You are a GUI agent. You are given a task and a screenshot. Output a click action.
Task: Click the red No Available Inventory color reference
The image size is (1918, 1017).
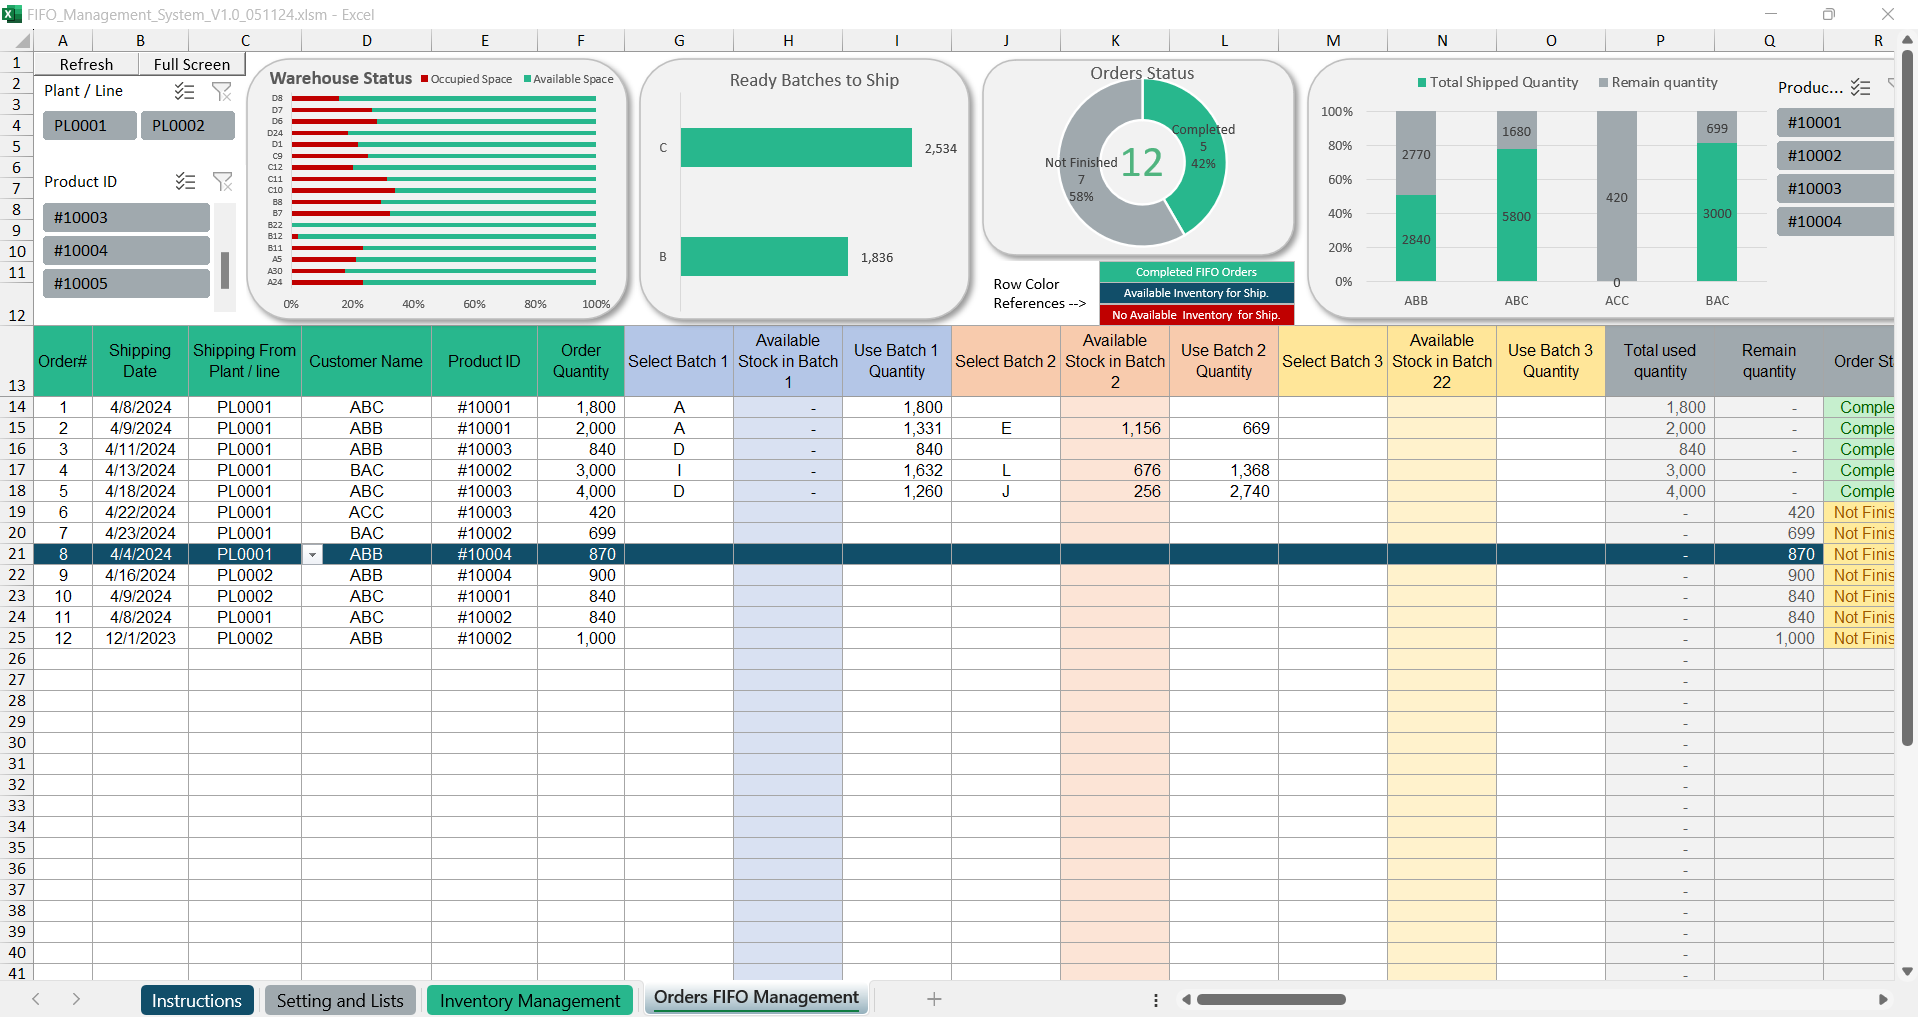pyautogui.click(x=1196, y=315)
